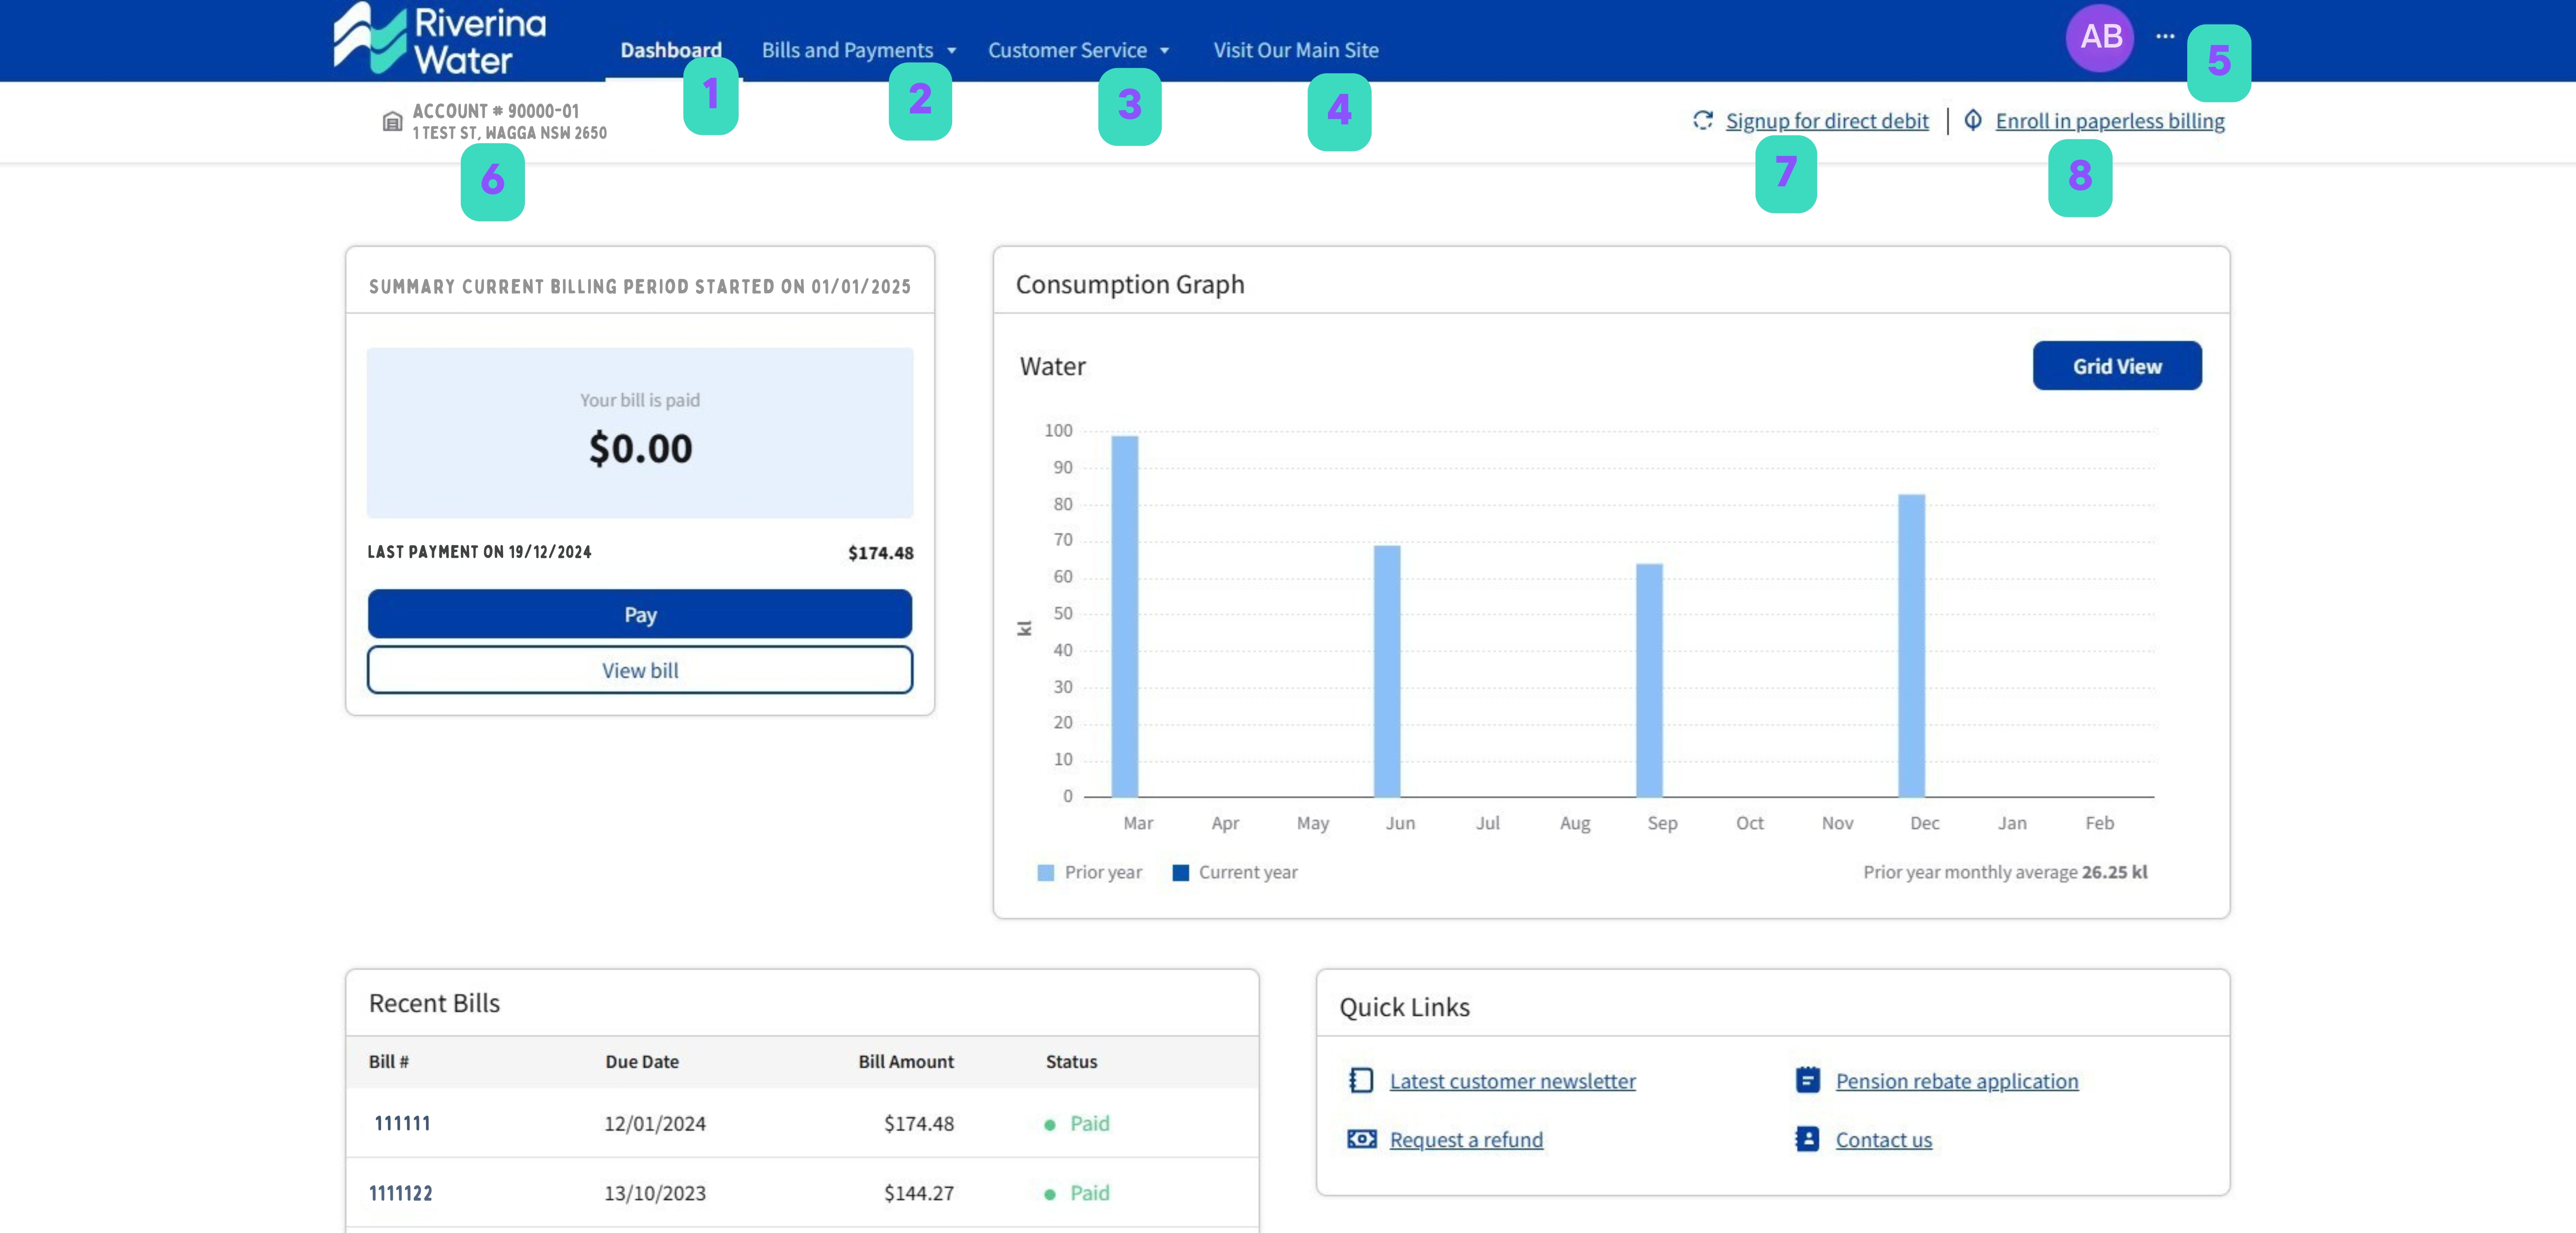Click the $174.48 amount in bill 111111 row

click(918, 1123)
